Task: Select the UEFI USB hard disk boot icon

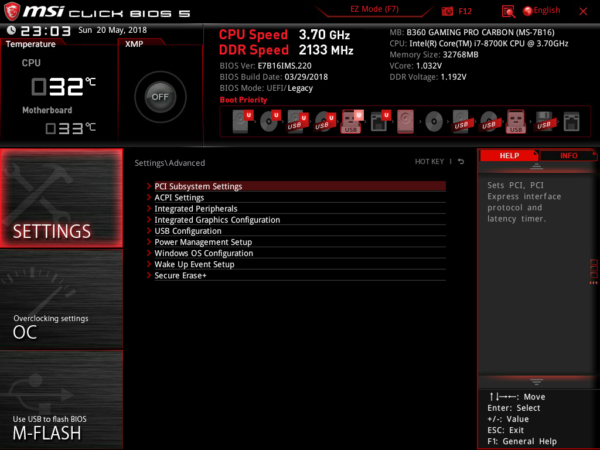Action: coord(297,121)
